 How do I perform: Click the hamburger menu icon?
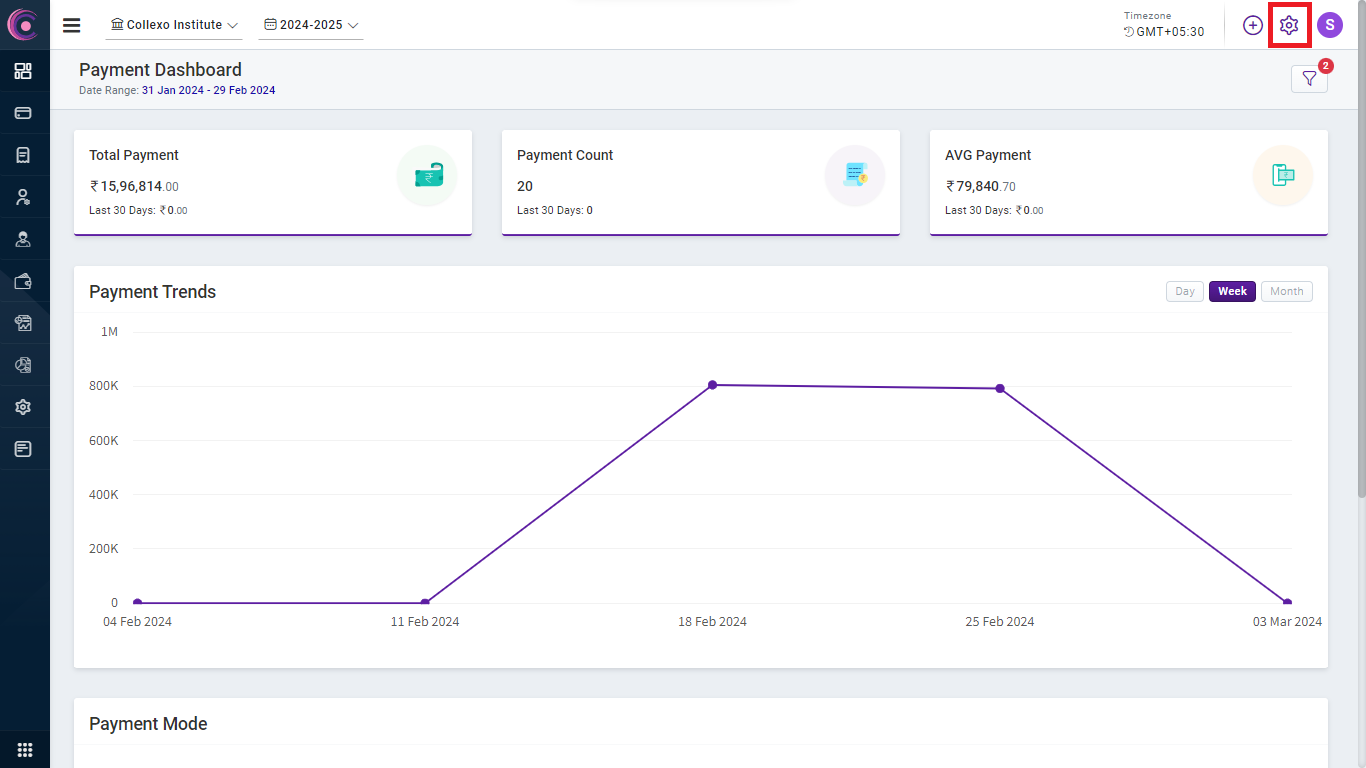click(72, 25)
